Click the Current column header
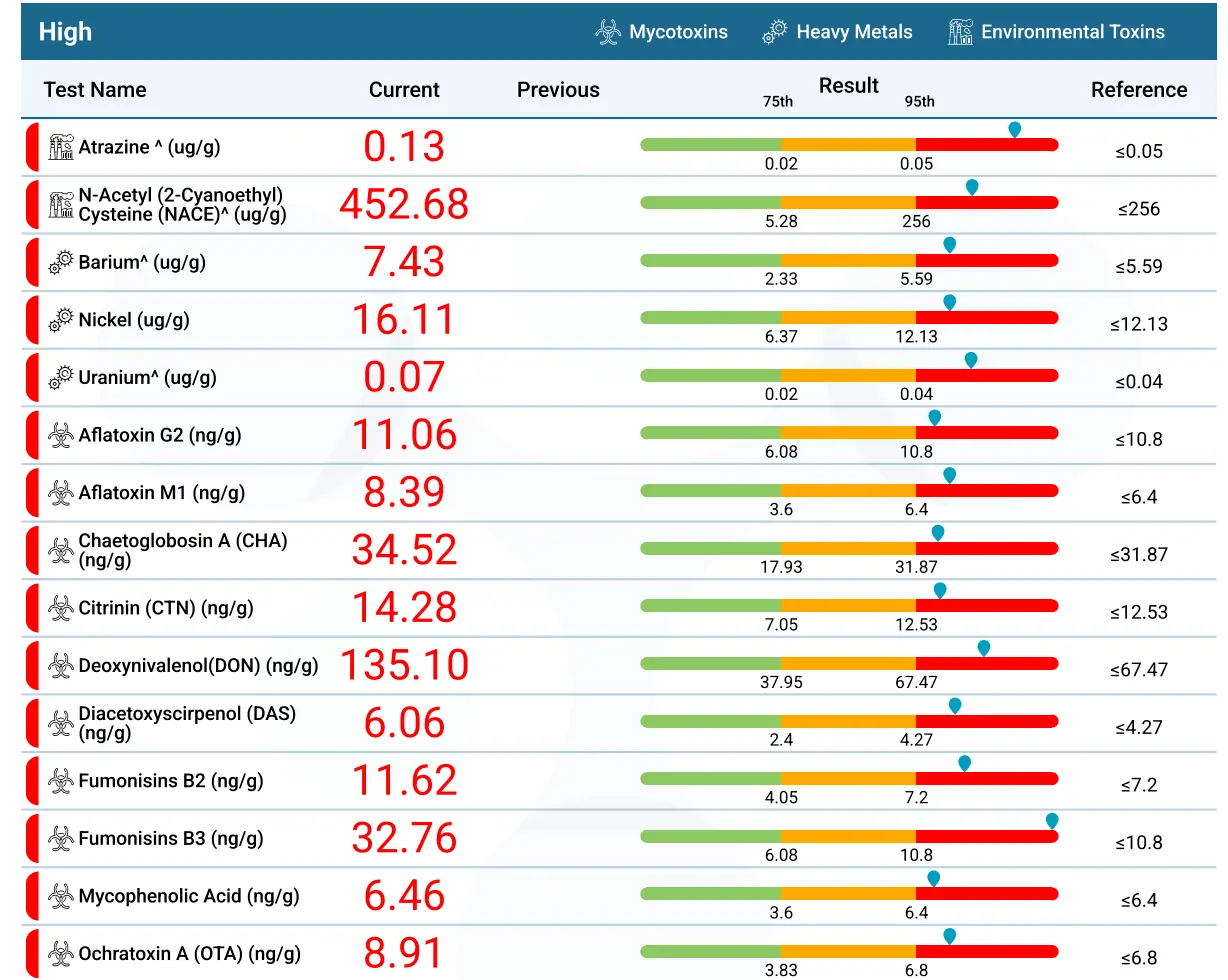This screenshot has width=1228, height=980. tap(404, 90)
